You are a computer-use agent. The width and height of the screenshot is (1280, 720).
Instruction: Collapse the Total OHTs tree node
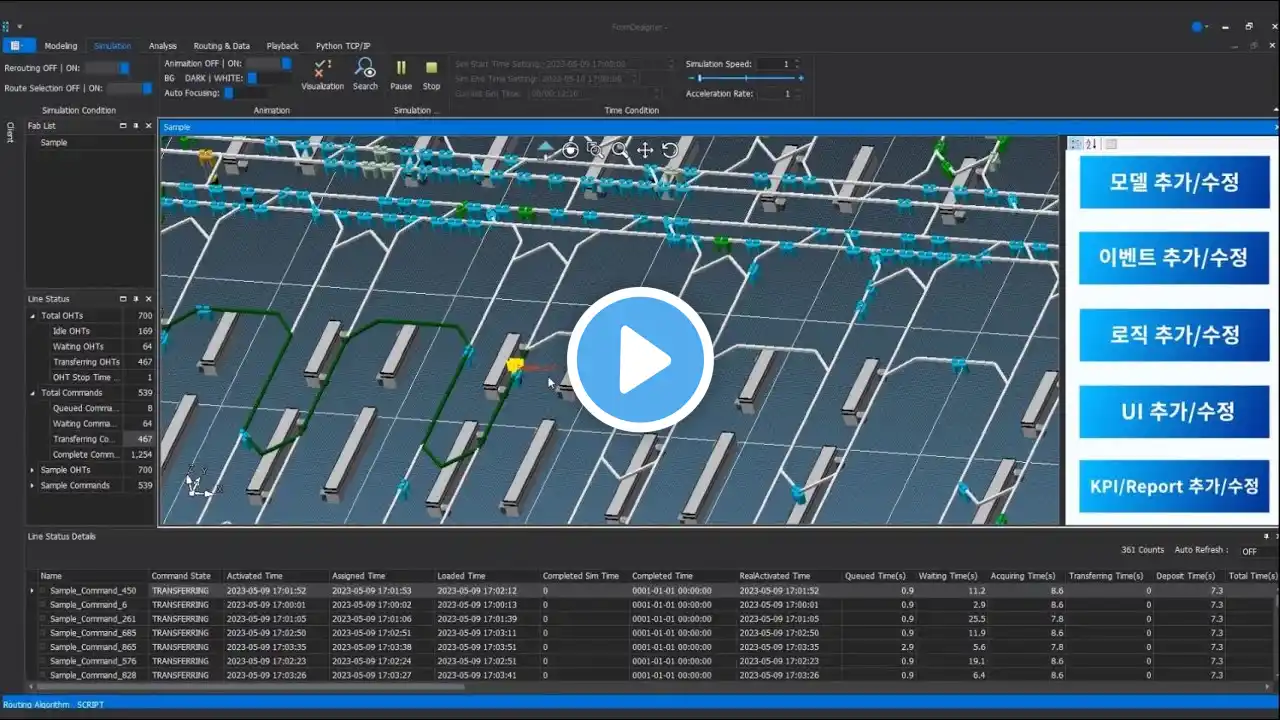point(32,316)
